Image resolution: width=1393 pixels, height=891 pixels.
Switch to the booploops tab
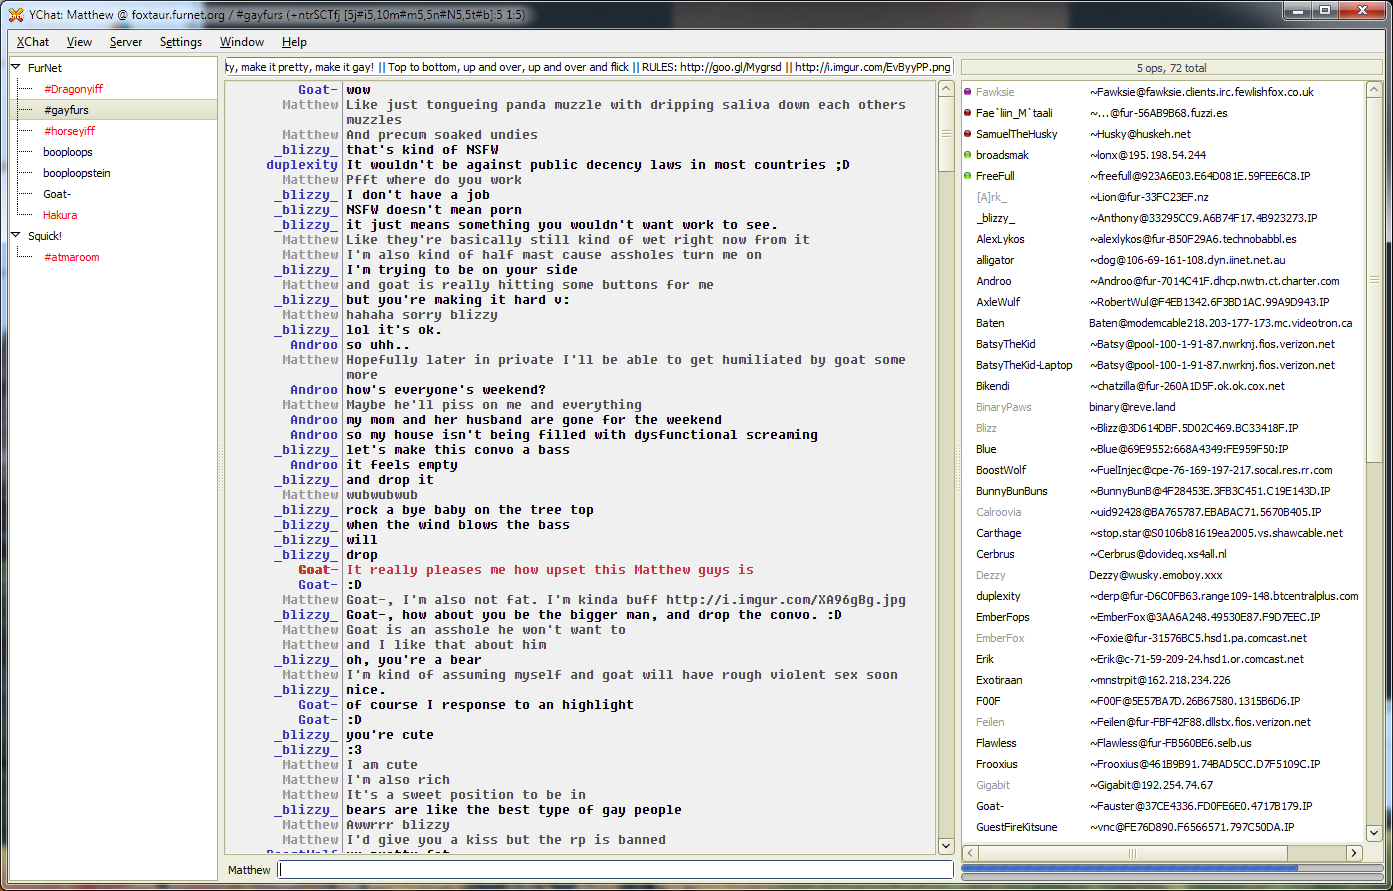point(68,152)
